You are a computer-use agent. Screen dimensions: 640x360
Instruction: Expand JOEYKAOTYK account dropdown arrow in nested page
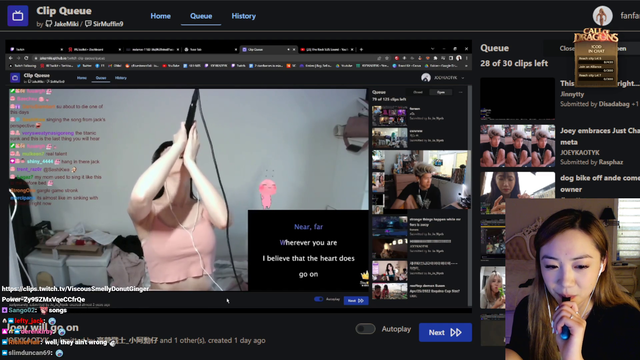[x=463, y=78]
